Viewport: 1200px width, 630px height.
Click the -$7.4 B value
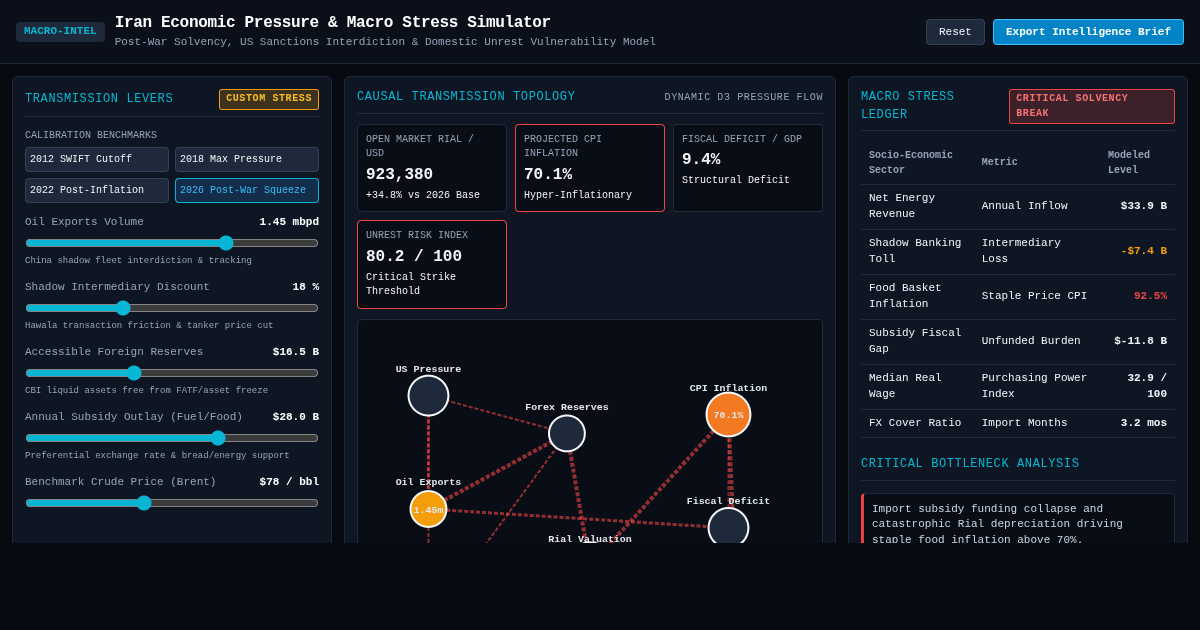pos(1143,251)
